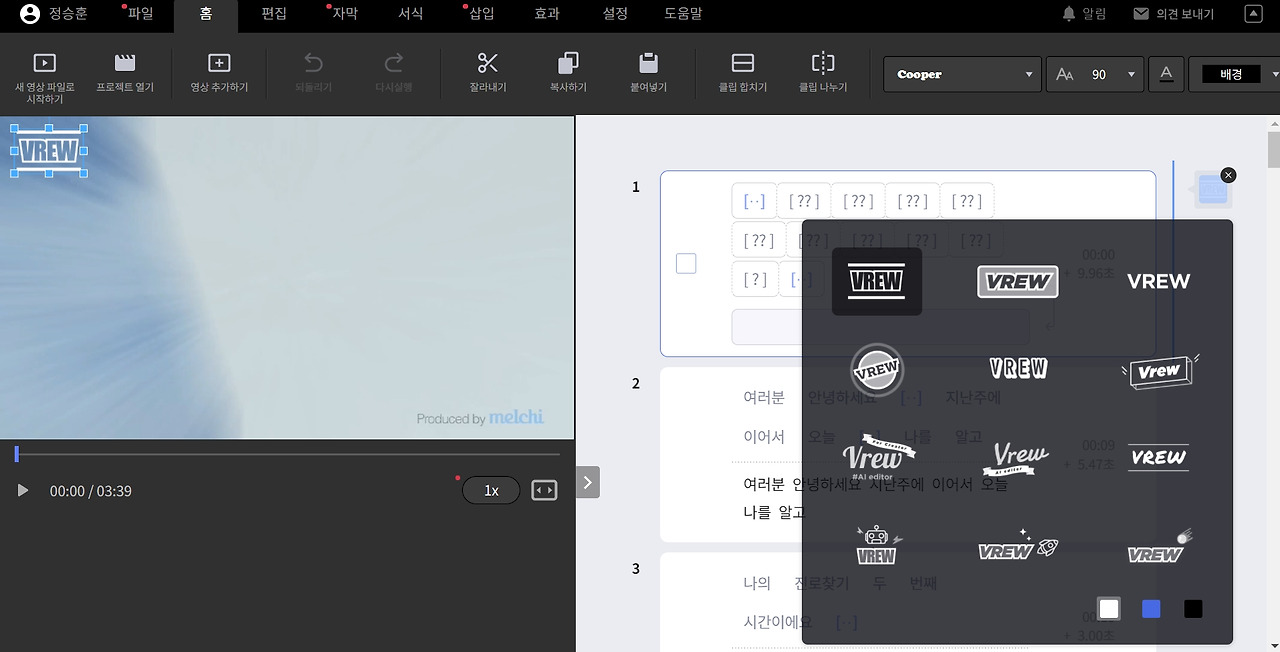This screenshot has height=652, width=1280.
Task: Open the 파일 menu
Action: point(140,14)
